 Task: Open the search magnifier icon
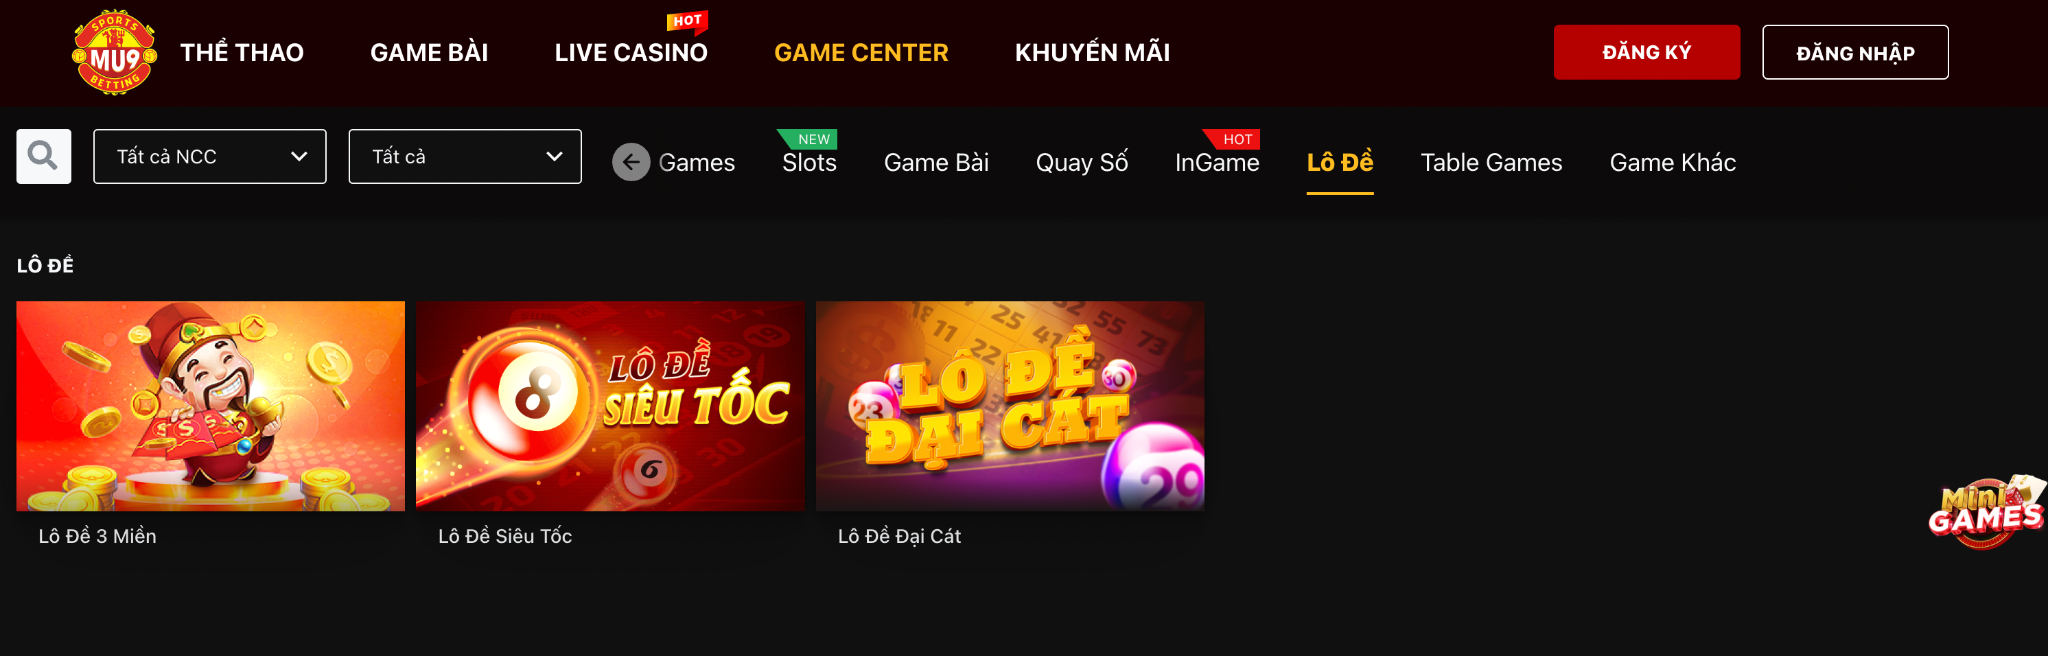44,156
